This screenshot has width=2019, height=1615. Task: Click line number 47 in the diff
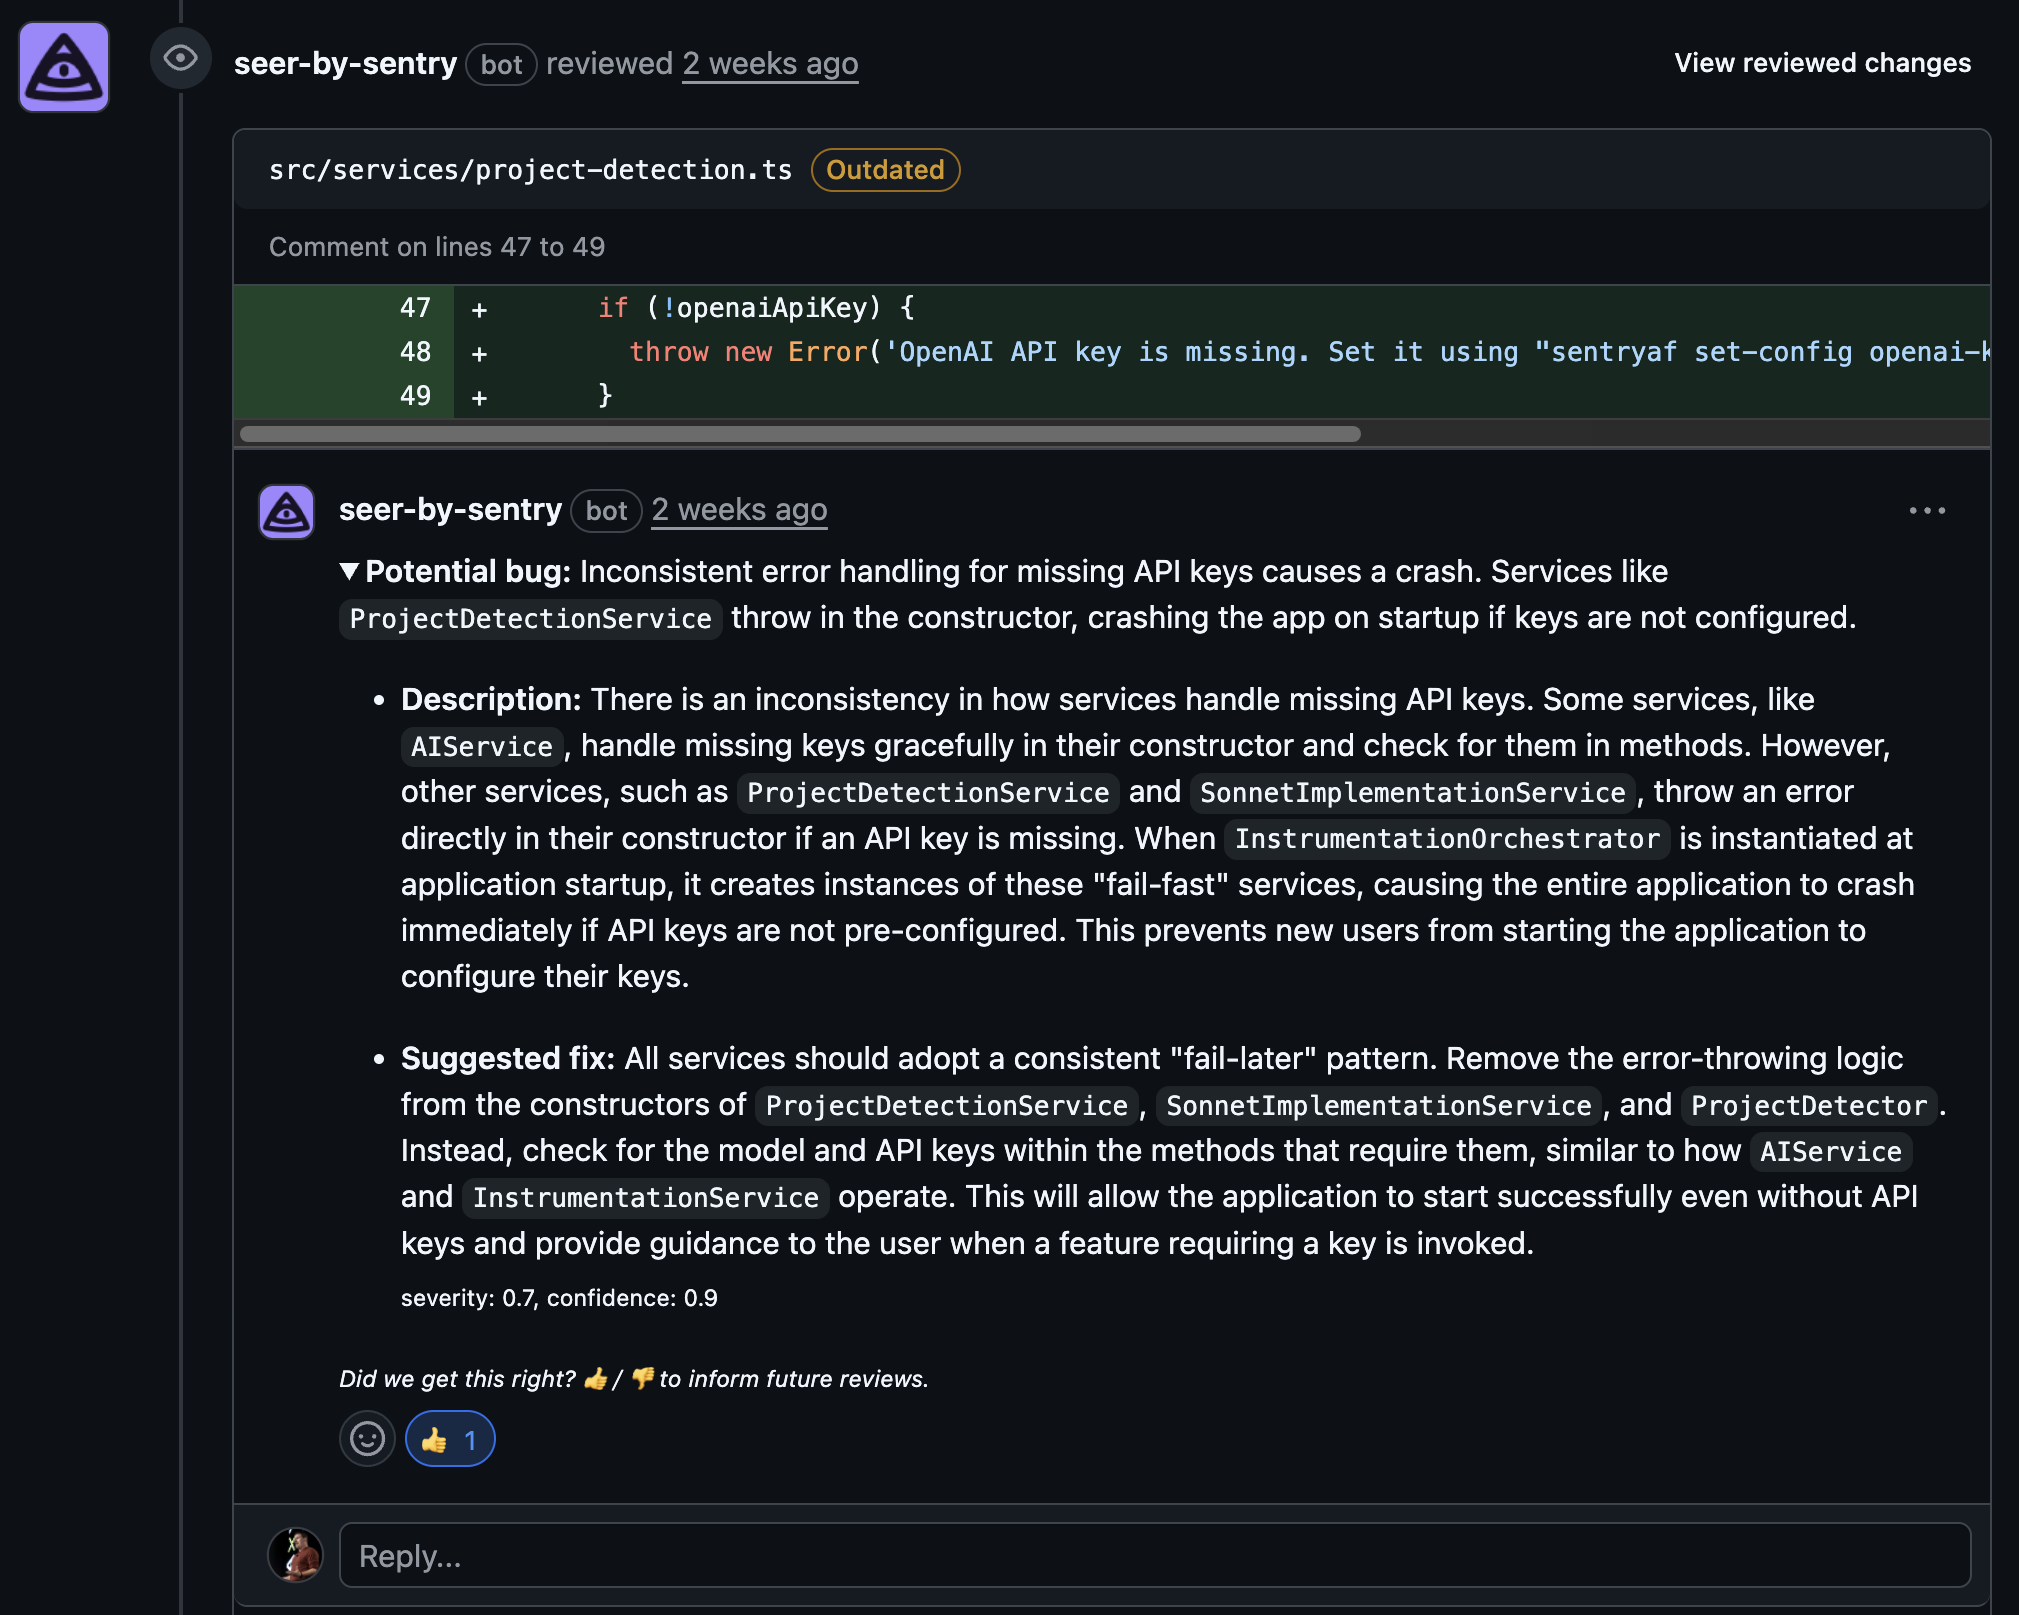coord(415,308)
